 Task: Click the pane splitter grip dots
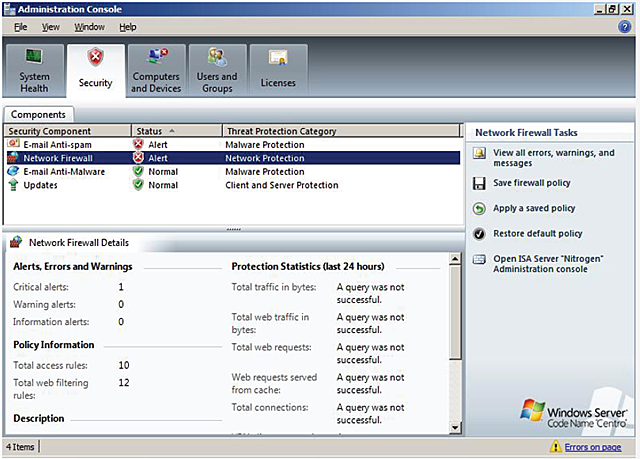[233, 229]
